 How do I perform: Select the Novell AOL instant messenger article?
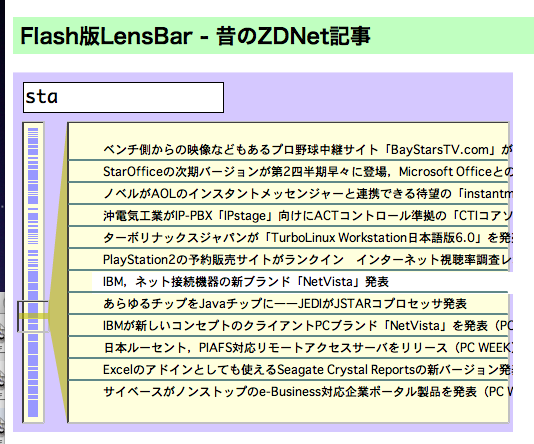pyautogui.click(x=289, y=193)
